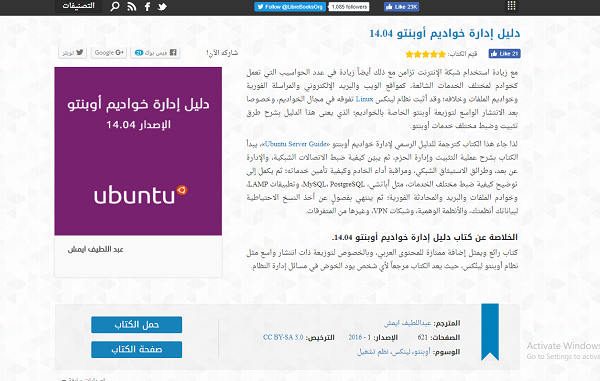This screenshot has width=600, height=381.
Task: Click author name عبد اللطيف ايمش under cover
Action: tap(96, 249)
